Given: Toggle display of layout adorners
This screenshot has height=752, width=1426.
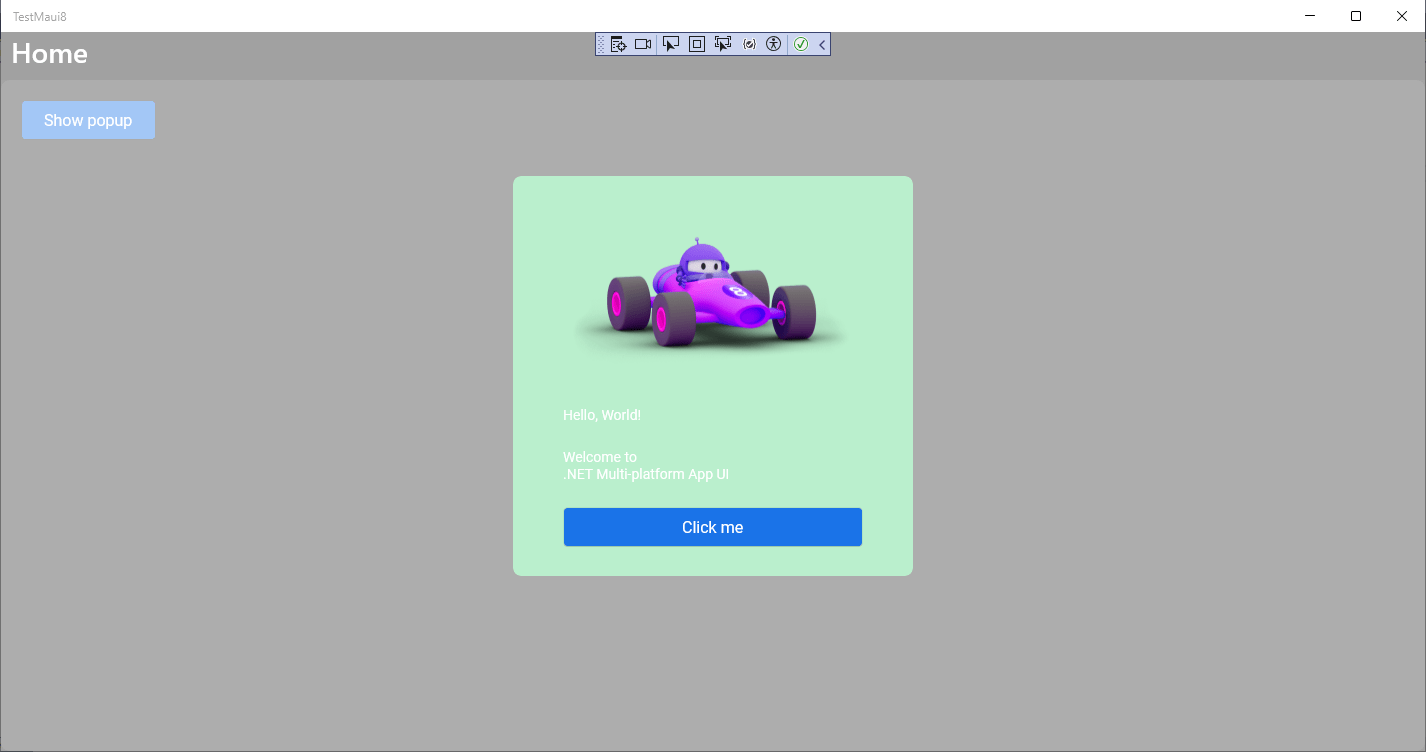Looking at the screenshot, I should tap(696, 44).
